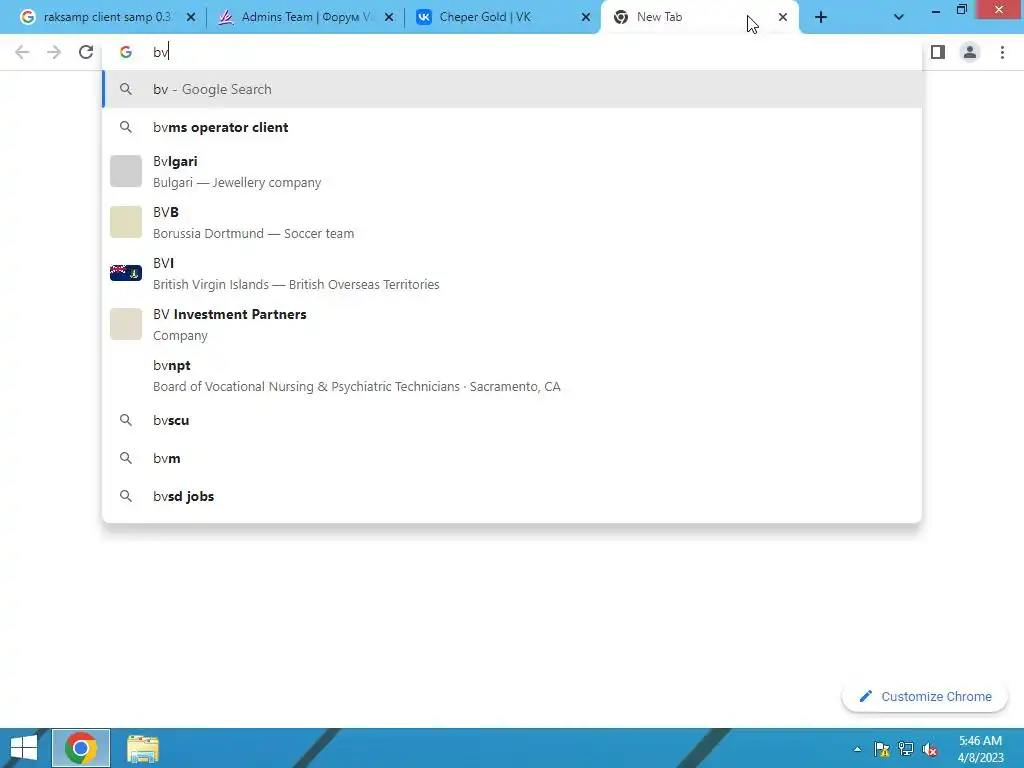Open a new tab with plus icon
1024x768 pixels.
click(x=821, y=18)
